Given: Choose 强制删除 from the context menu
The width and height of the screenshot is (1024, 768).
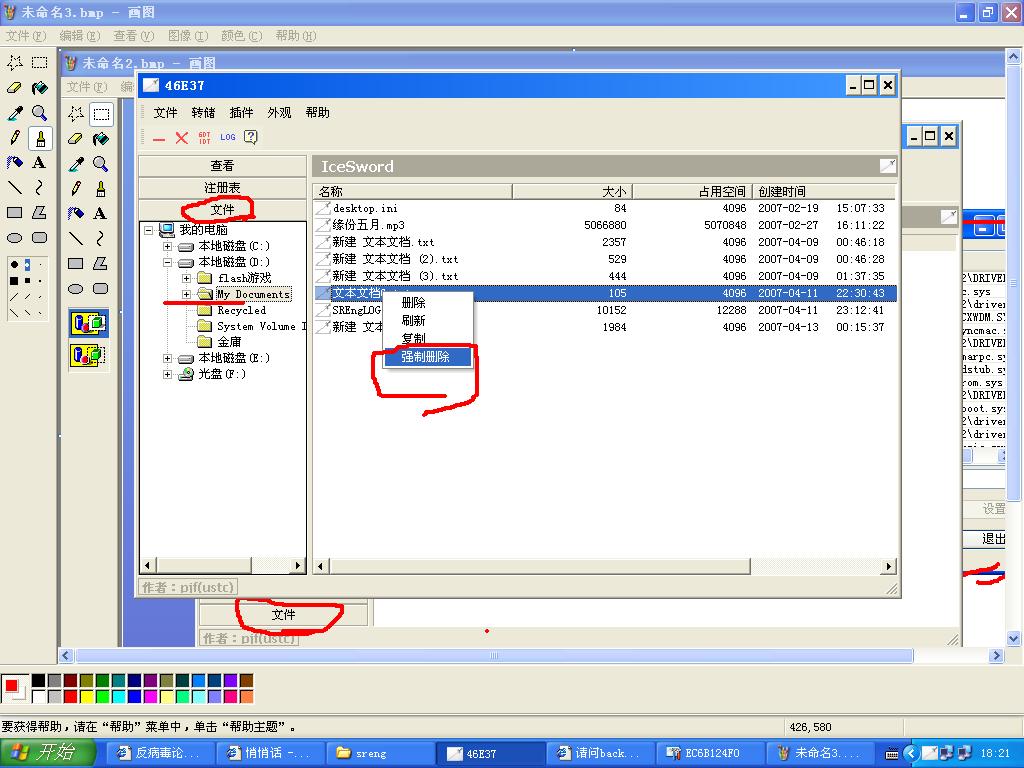Looking at the screenshot, I should [426, 357].
